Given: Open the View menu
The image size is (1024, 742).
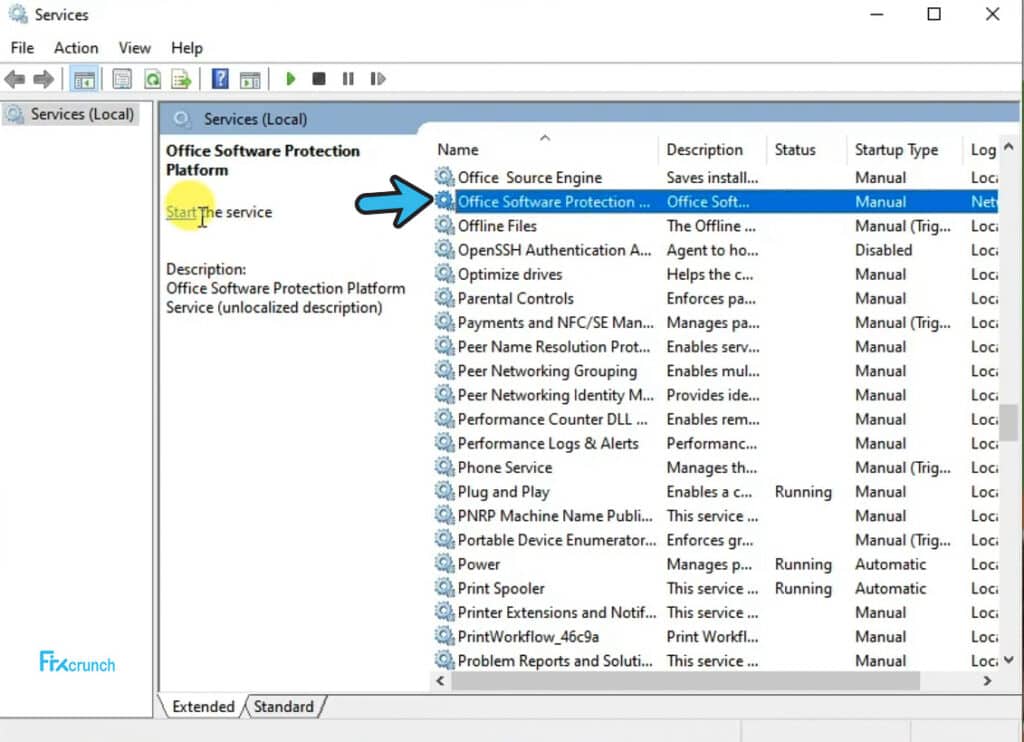Looking at the screenshot, I should point(135,48).
